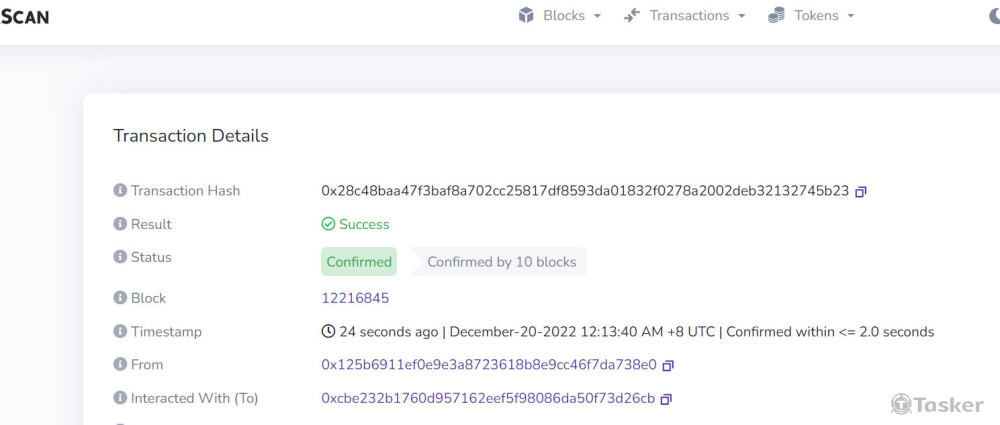1000x425 pixels.
Task: Click info icon beside Block
Action: point(120,298)
